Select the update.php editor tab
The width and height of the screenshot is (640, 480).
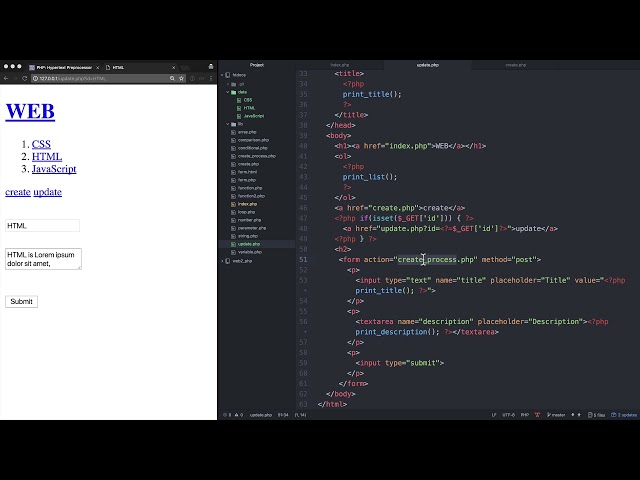point(428,65)
